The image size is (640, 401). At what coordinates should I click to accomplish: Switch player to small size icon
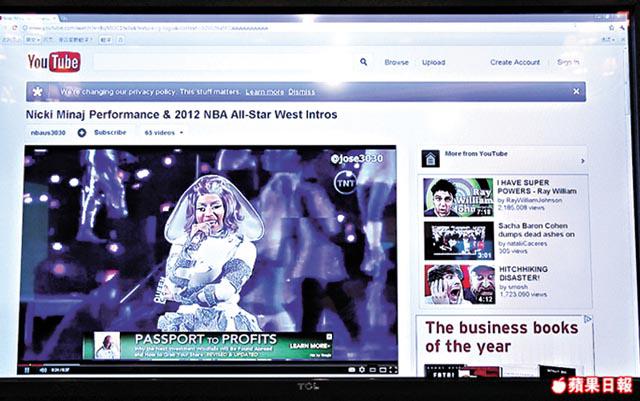[372, 370]
